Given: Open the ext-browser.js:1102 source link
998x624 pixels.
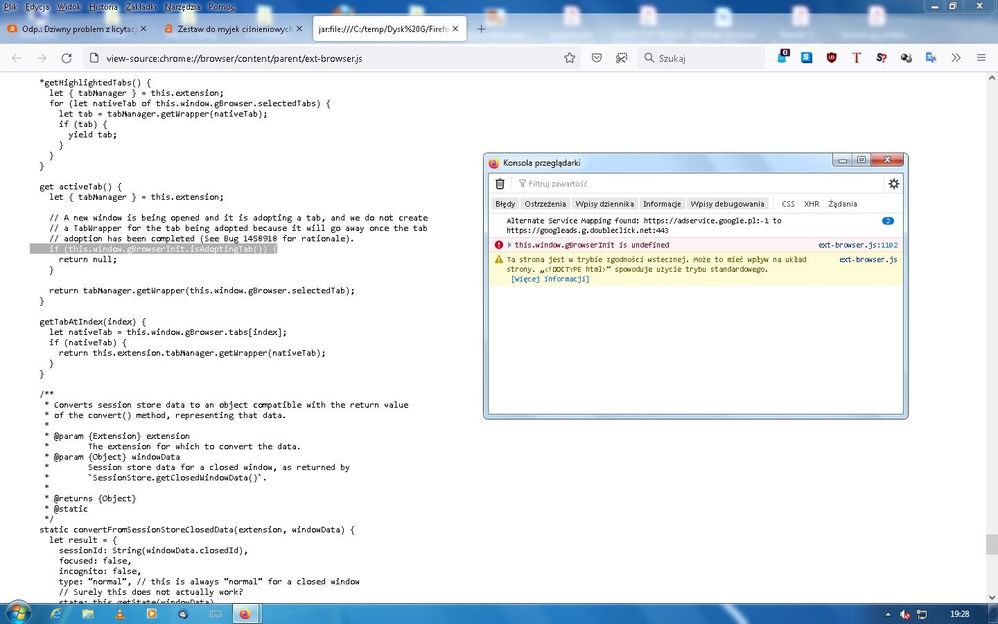Looking at the screenshot, I should click(858, 245).
